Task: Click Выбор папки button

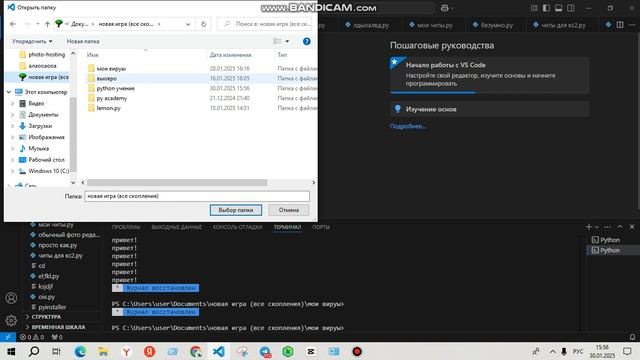Action: coord(236,210)
